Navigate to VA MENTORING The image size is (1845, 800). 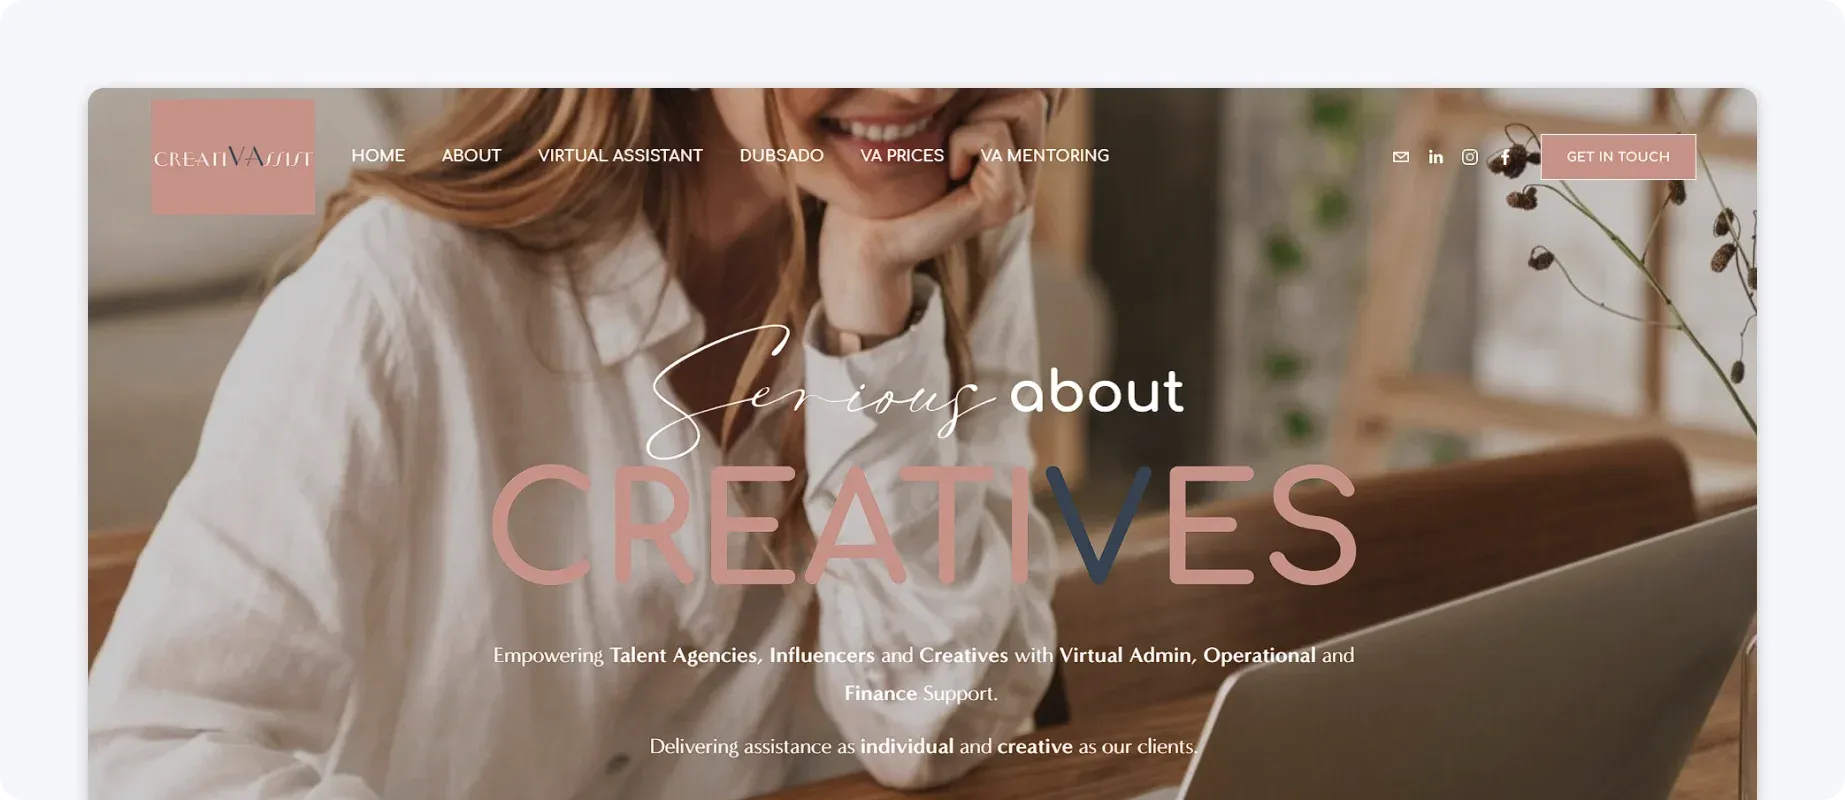(1044, 155)
